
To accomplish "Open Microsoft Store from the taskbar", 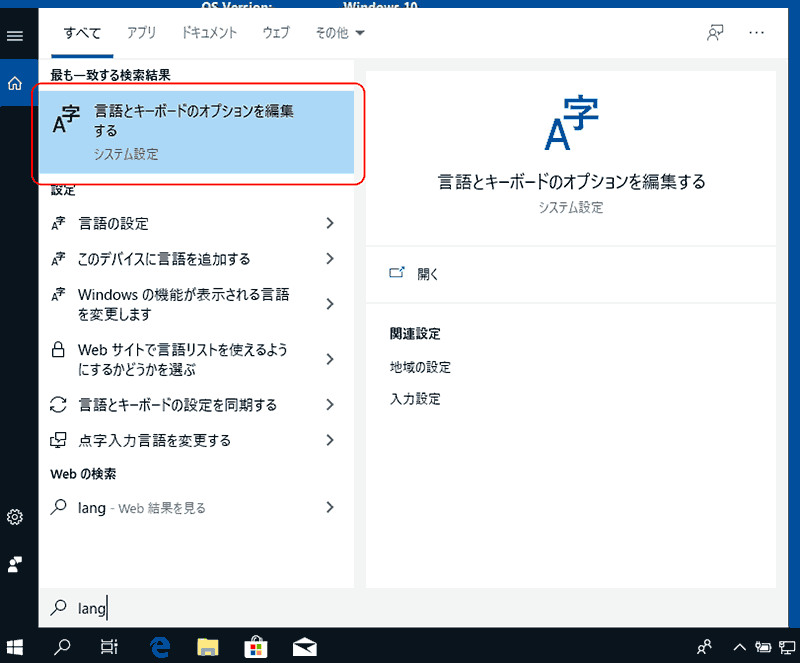I will pos(256,647).
